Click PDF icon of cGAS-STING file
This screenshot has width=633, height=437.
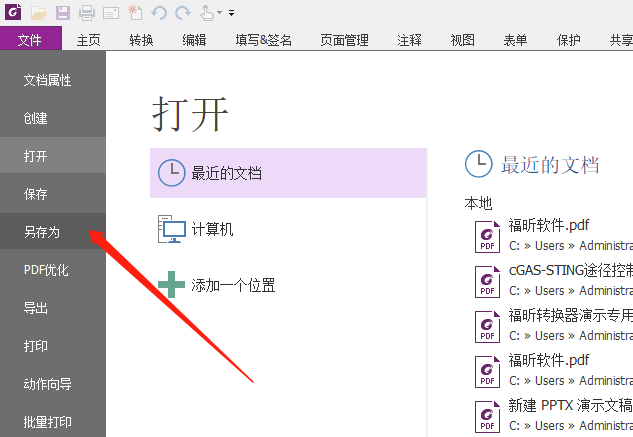click(487, 282)
